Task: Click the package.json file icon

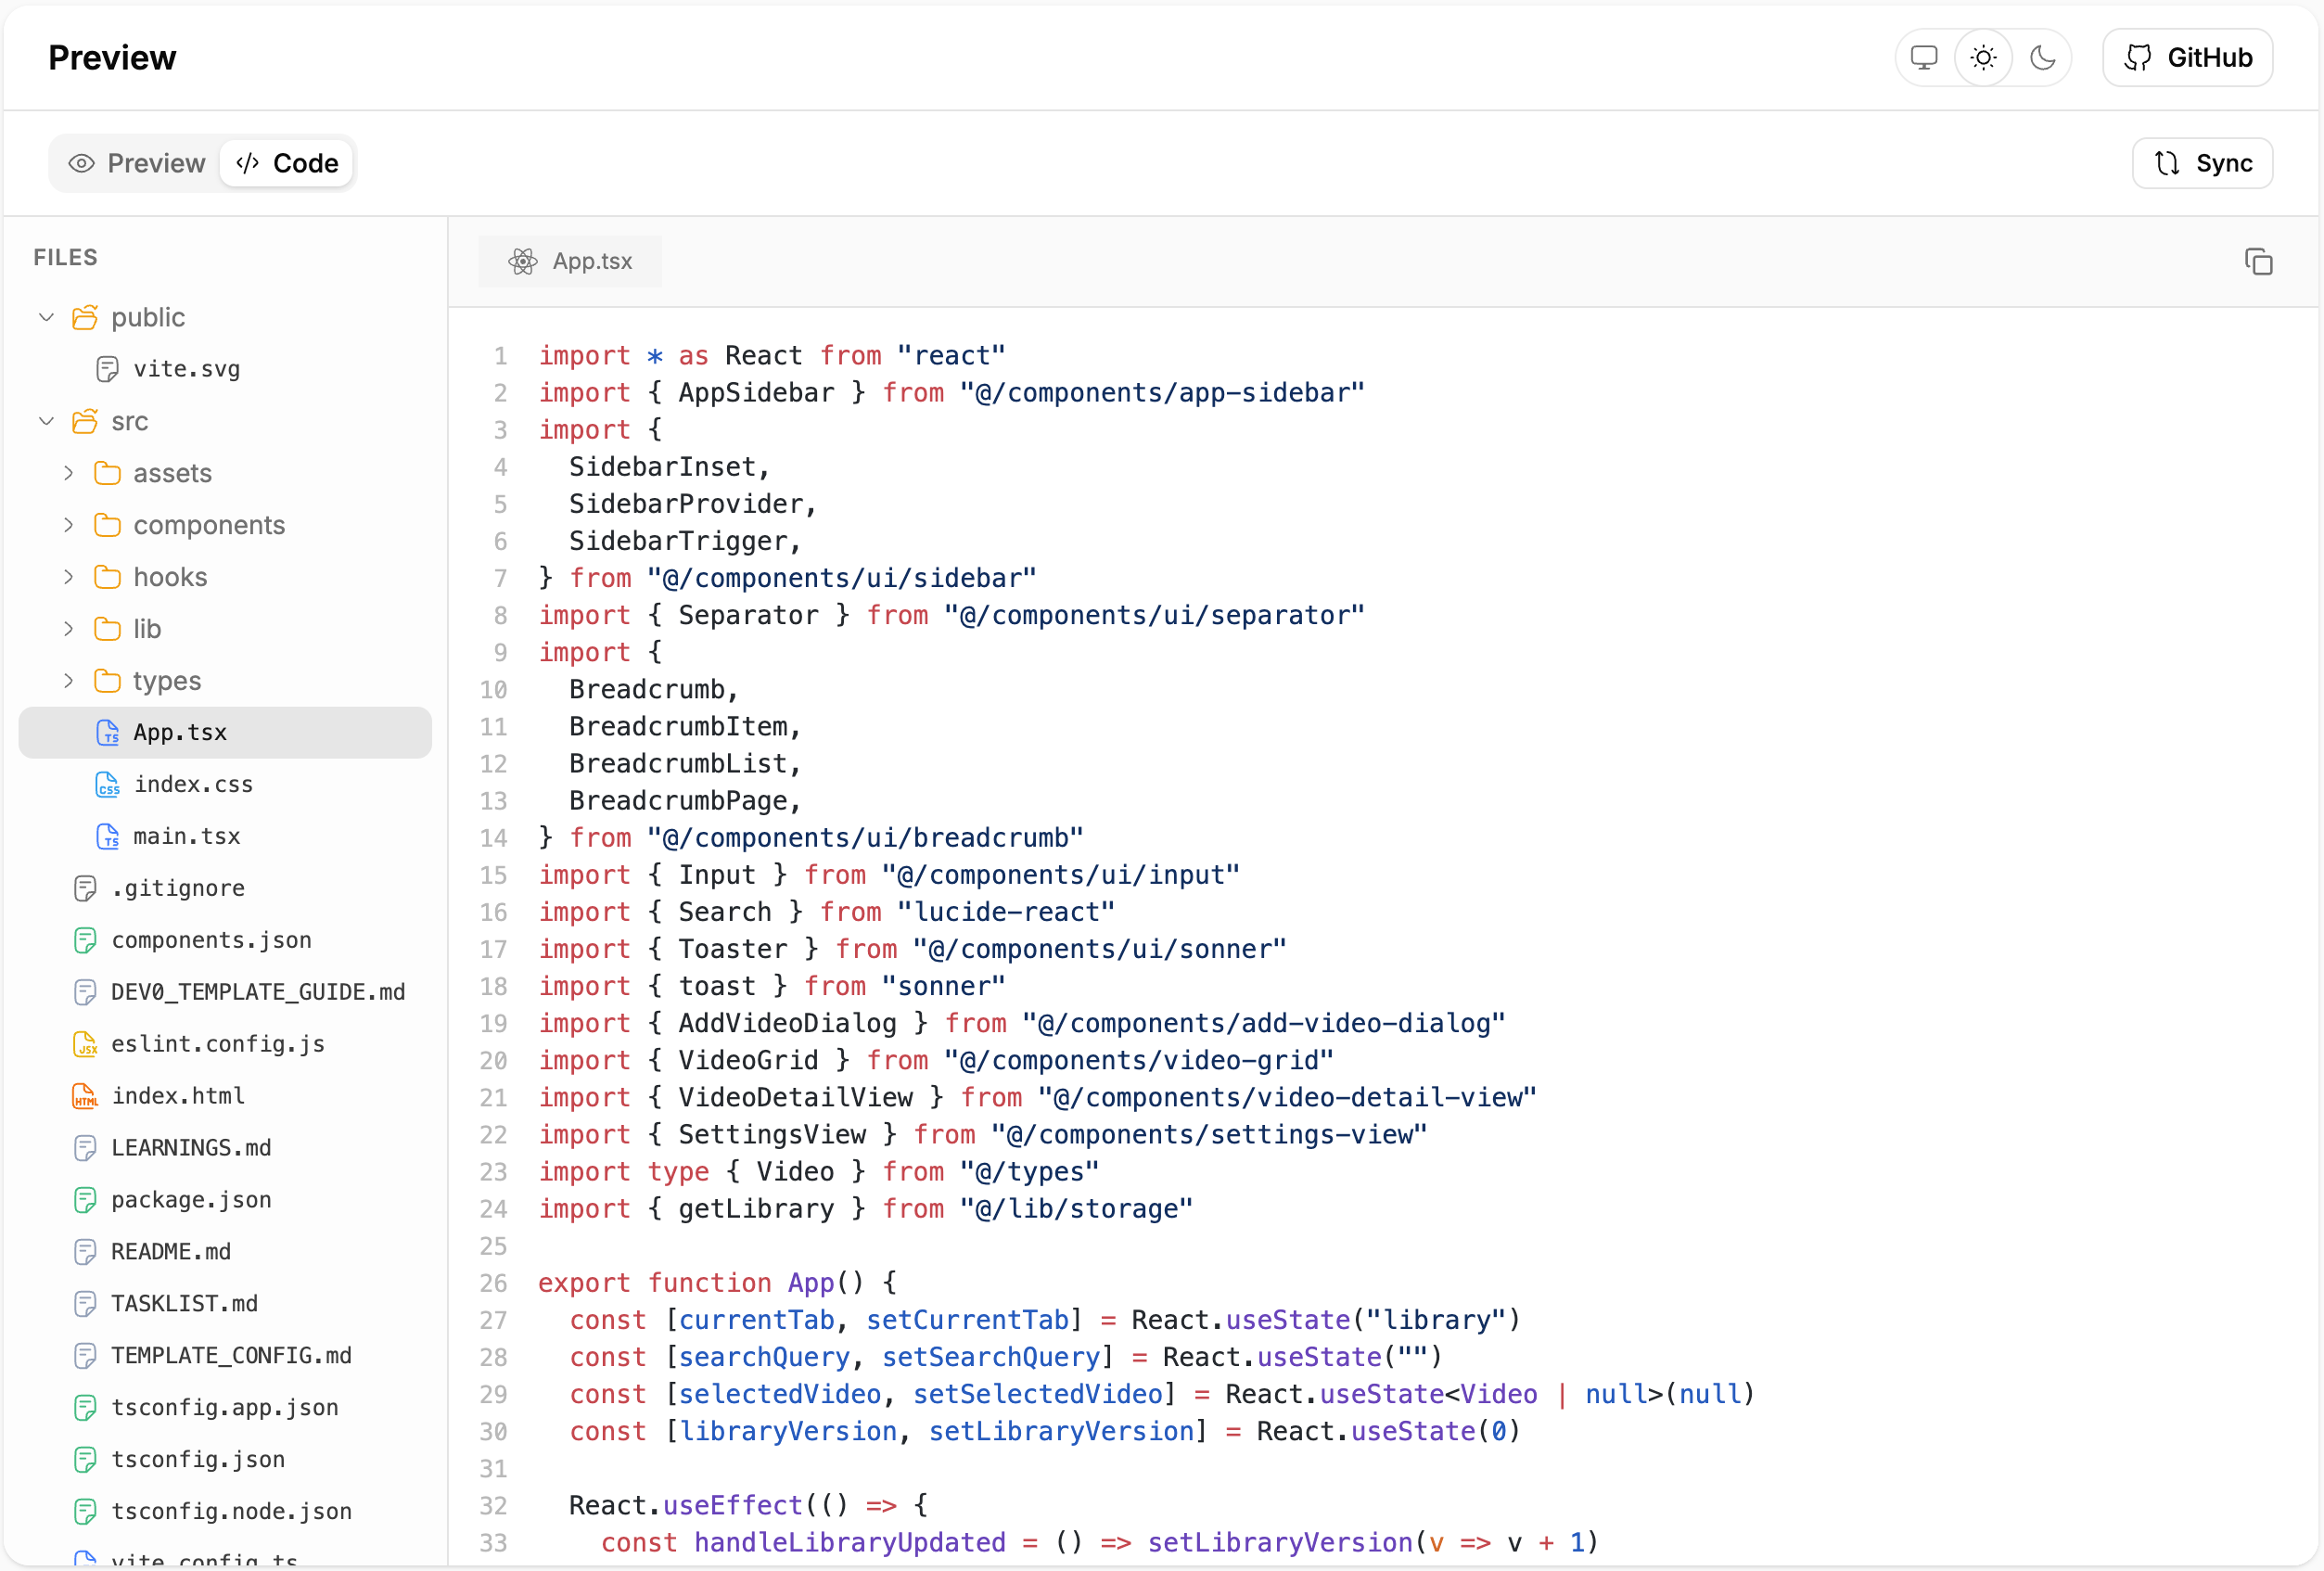Action: point(86,1200)
